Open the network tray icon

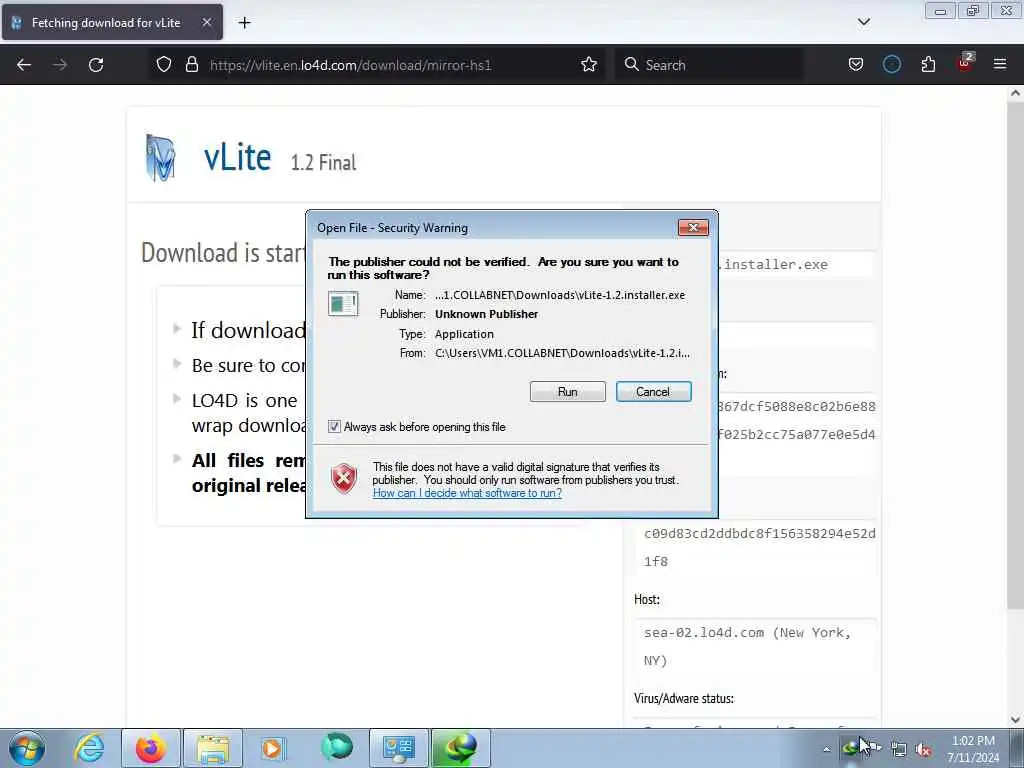pos(899,750)
